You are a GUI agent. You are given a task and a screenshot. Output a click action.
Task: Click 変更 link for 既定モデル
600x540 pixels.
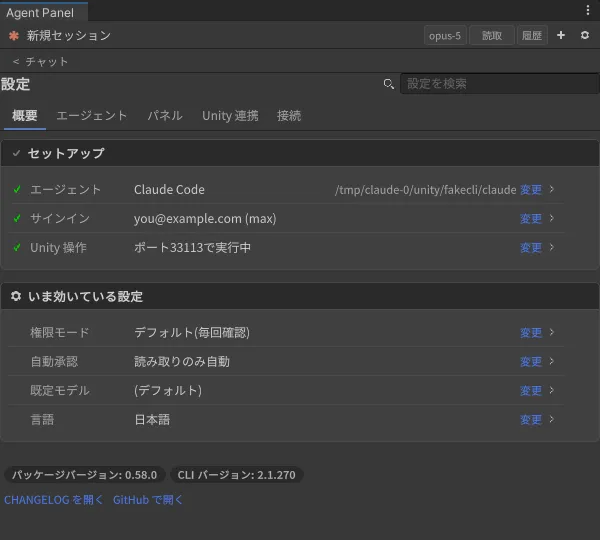[x=531, y=391]
